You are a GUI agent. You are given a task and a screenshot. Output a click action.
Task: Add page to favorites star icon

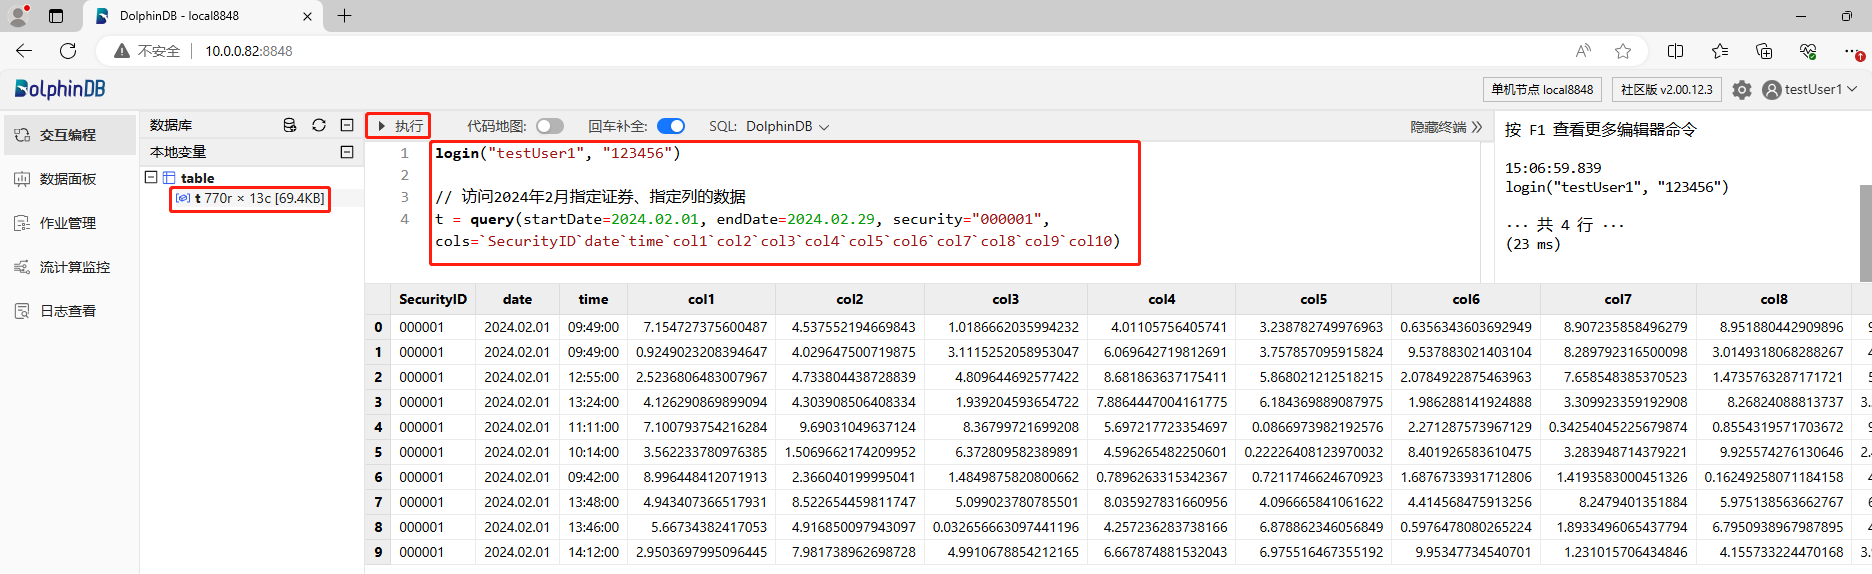[1623, 51]
